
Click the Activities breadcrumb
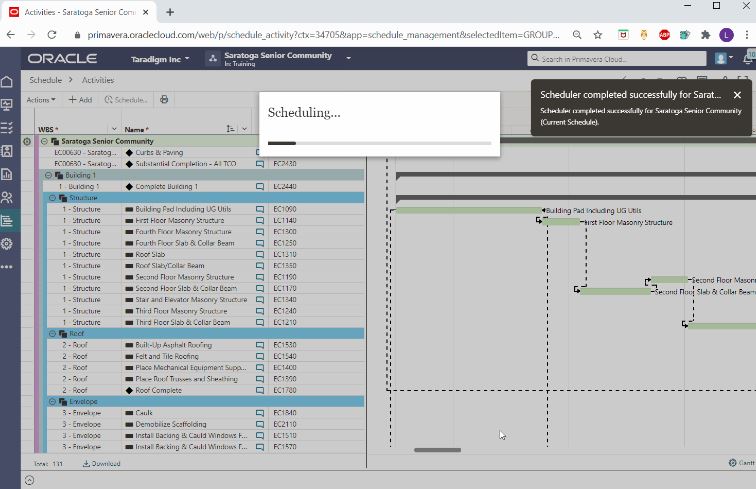click(98, 80)
